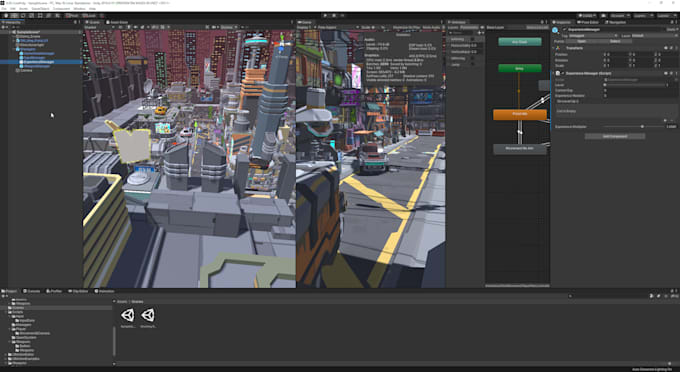
Task: Click the GameObject icon in Inspector header
Action: pos(555,30)
